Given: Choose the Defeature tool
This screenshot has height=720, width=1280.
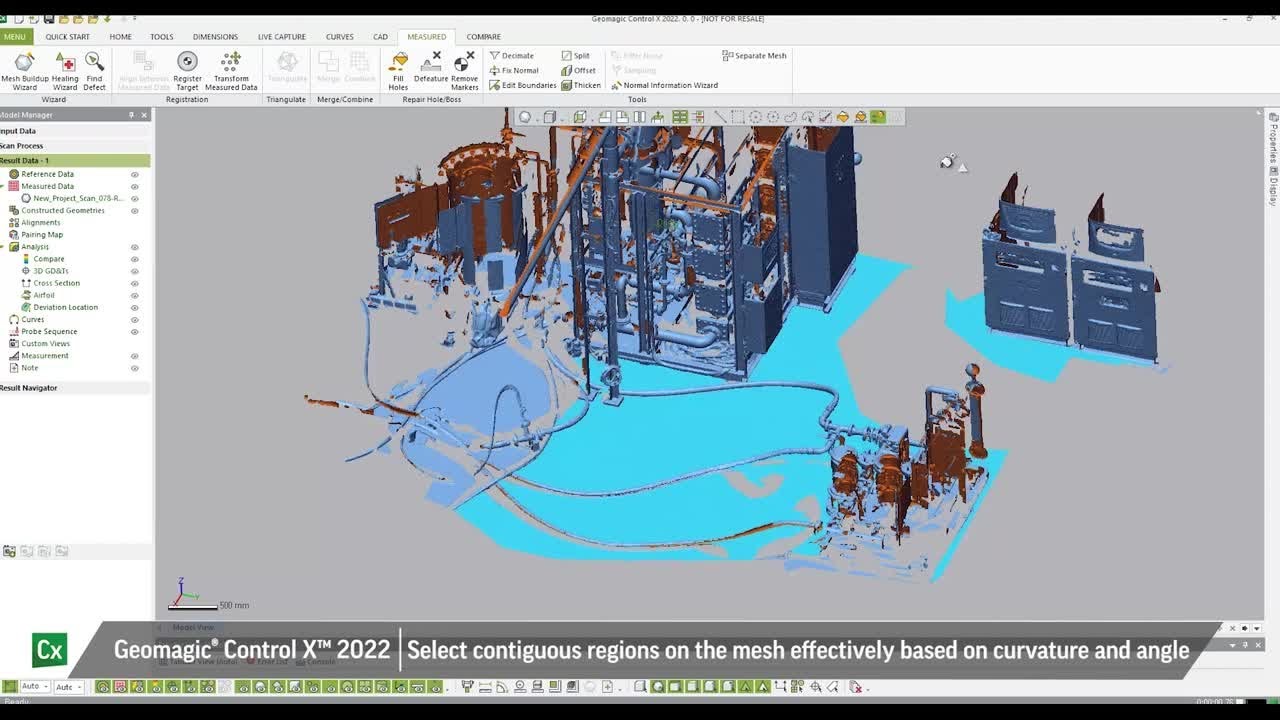Looking at the screenshot, I should click(x=431, y=68).
